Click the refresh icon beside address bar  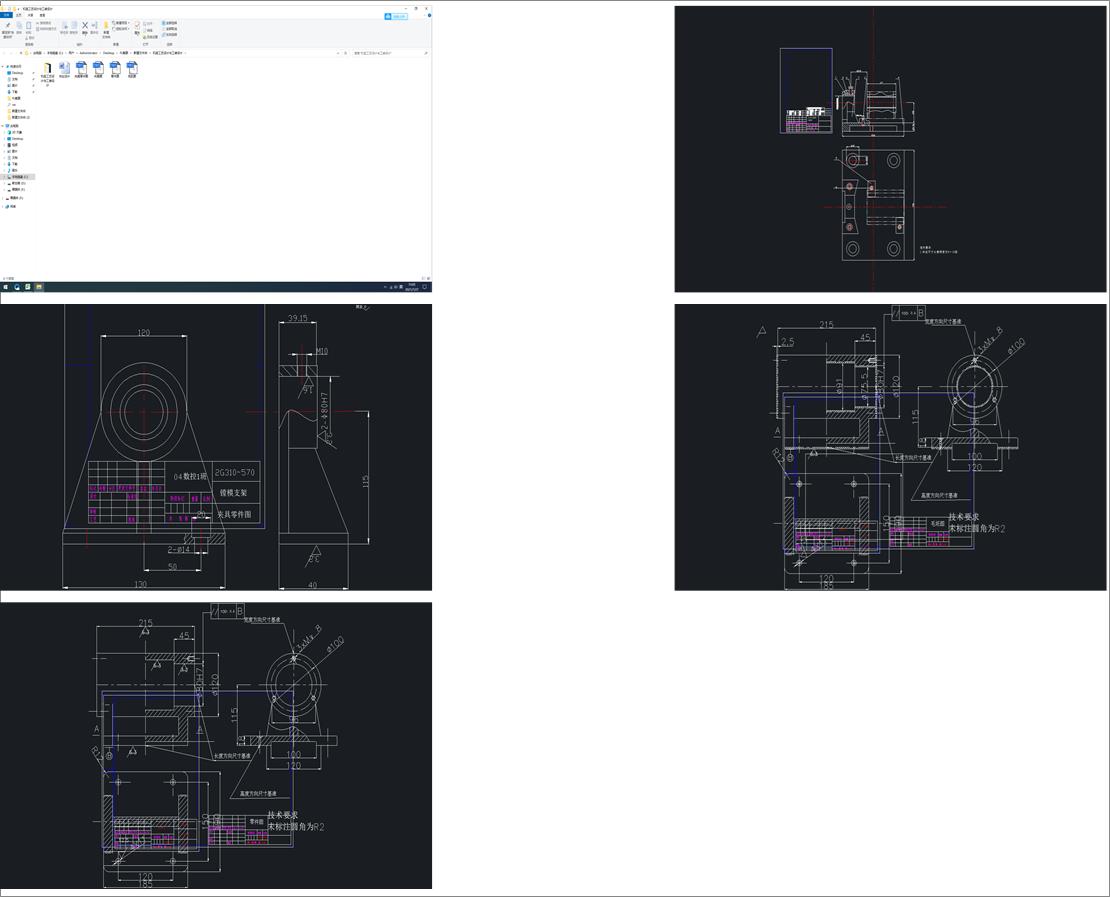coord(345,53)
